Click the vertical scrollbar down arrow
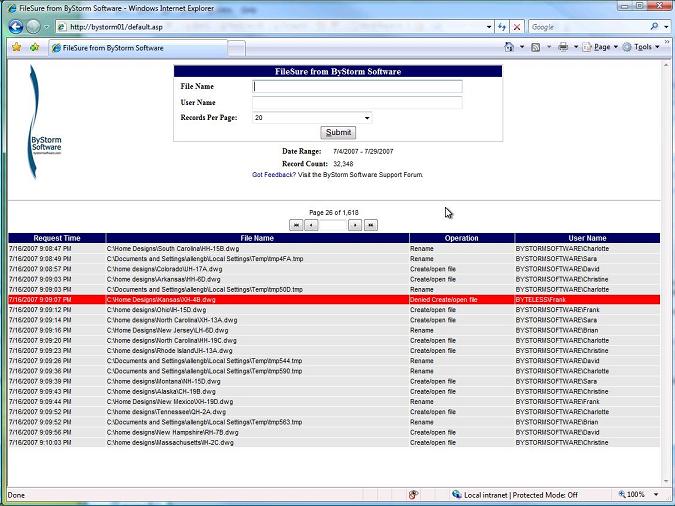This screenshot has height=506, width=675. 667,481
